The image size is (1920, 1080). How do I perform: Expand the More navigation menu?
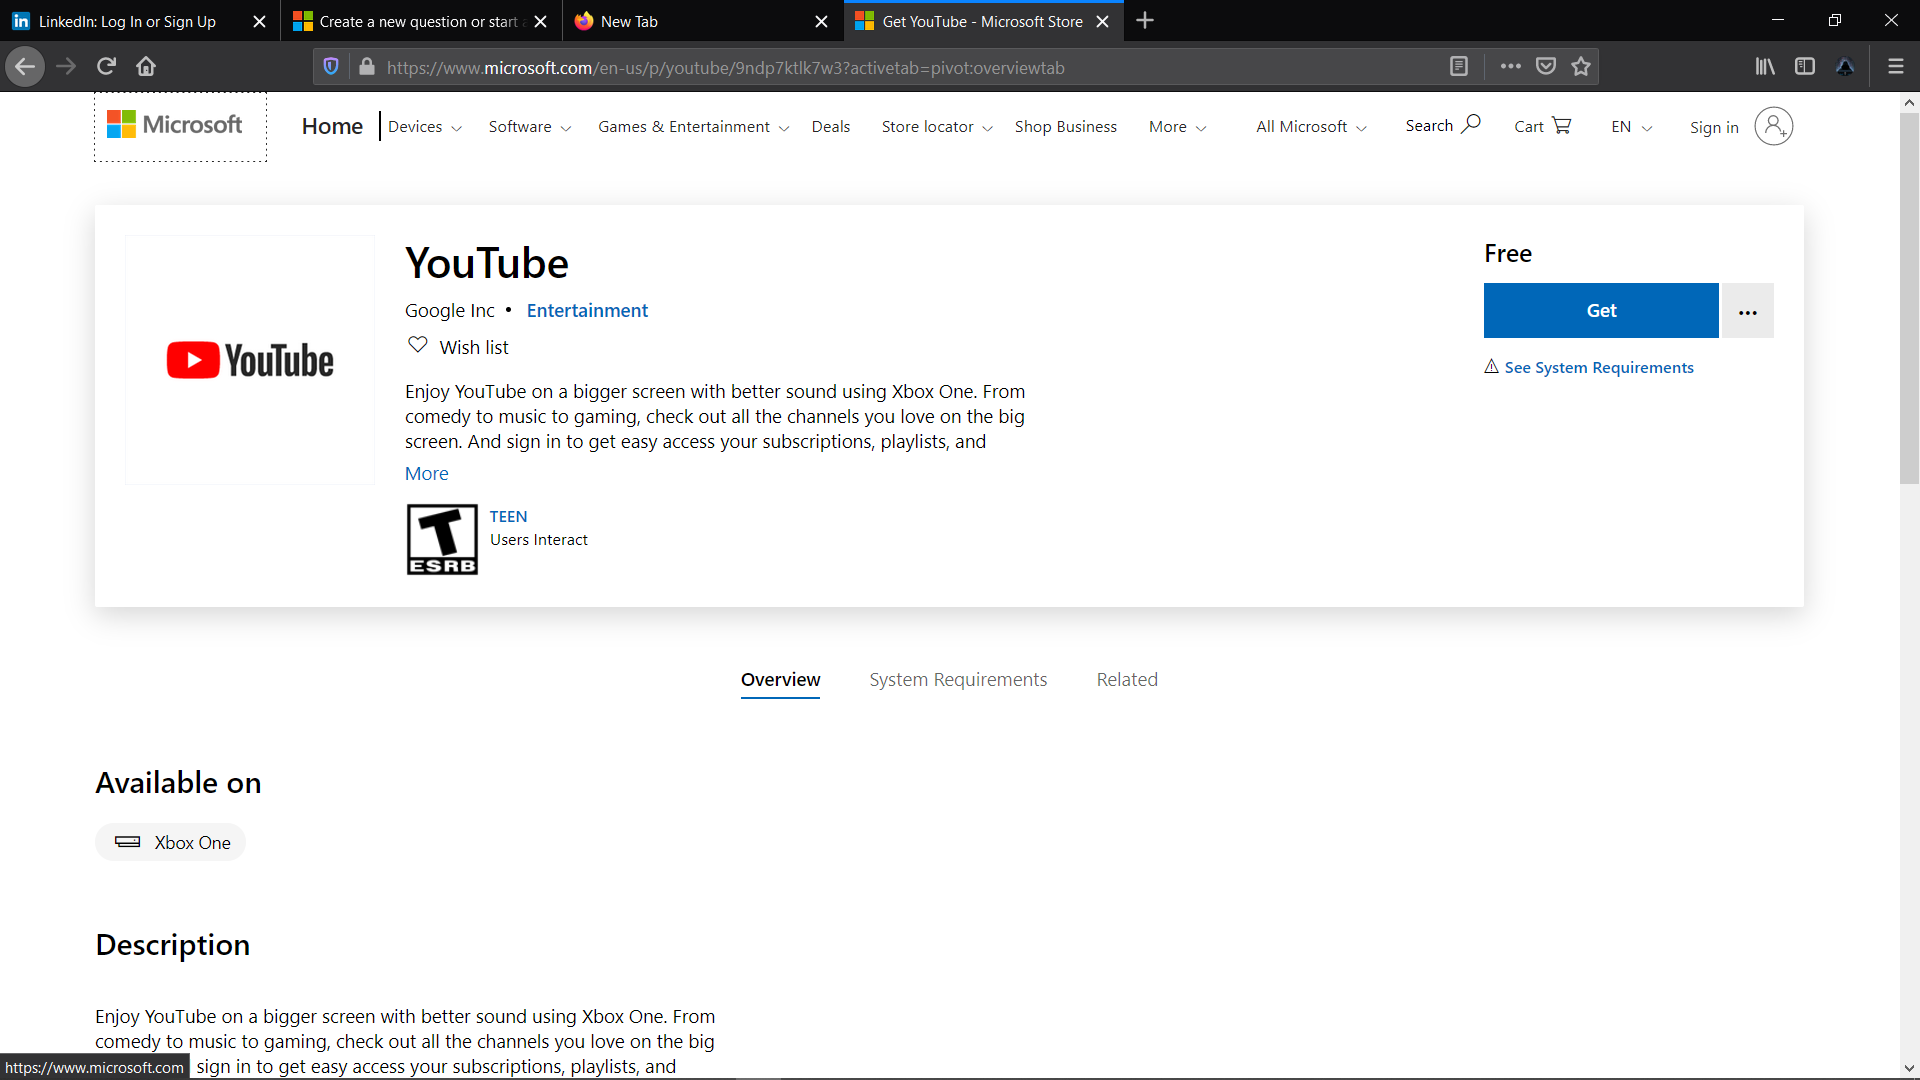[x=1178, y=127]
